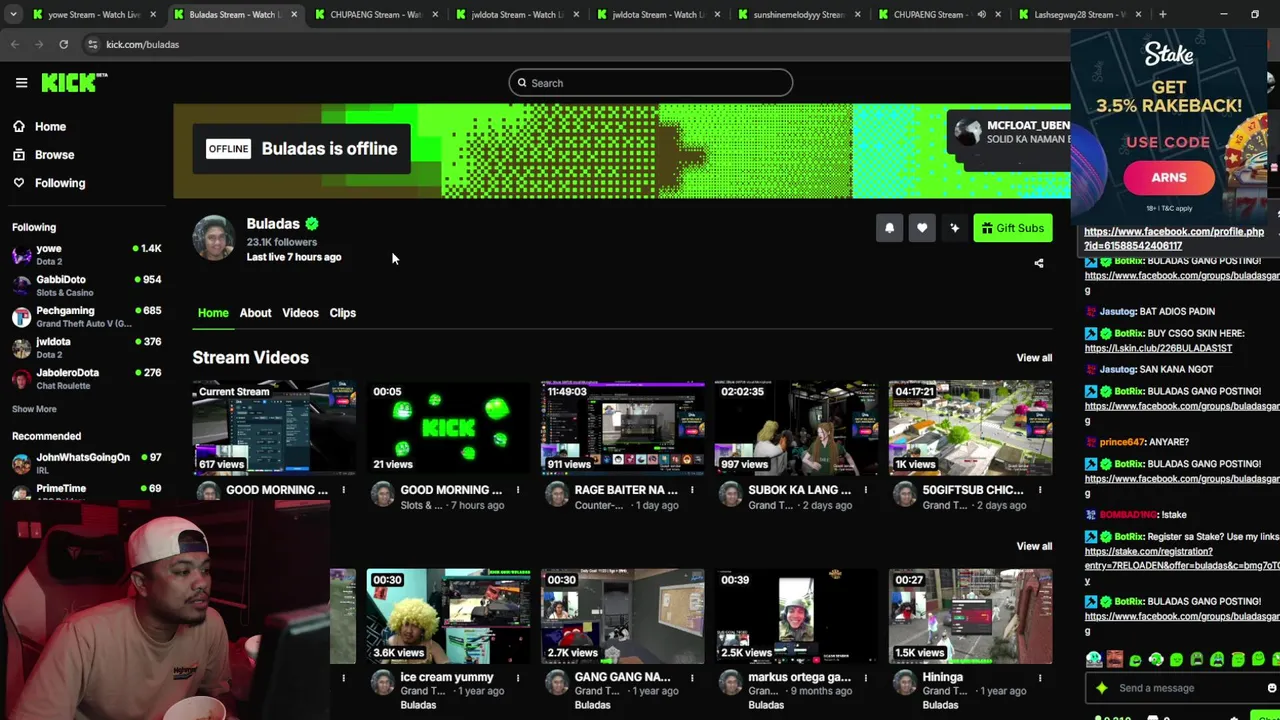The height and width of the screenshot is (720, 1280).
Task: Play the GANG GANG NA clip thumbnail
Action: pyautogui.click(x=622, y=616)
